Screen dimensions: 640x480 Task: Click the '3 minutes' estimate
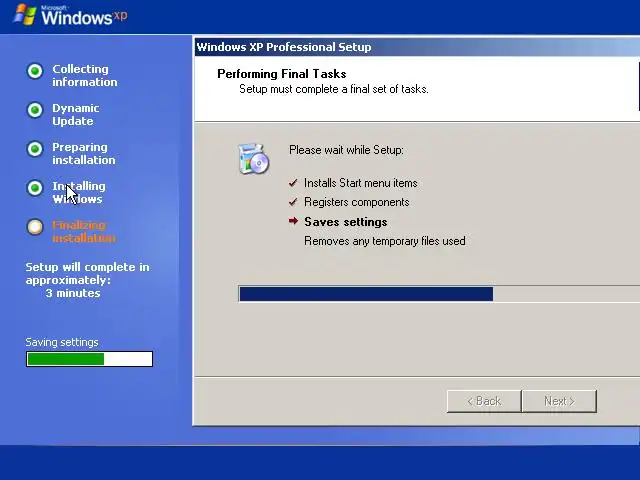point(73,293)
